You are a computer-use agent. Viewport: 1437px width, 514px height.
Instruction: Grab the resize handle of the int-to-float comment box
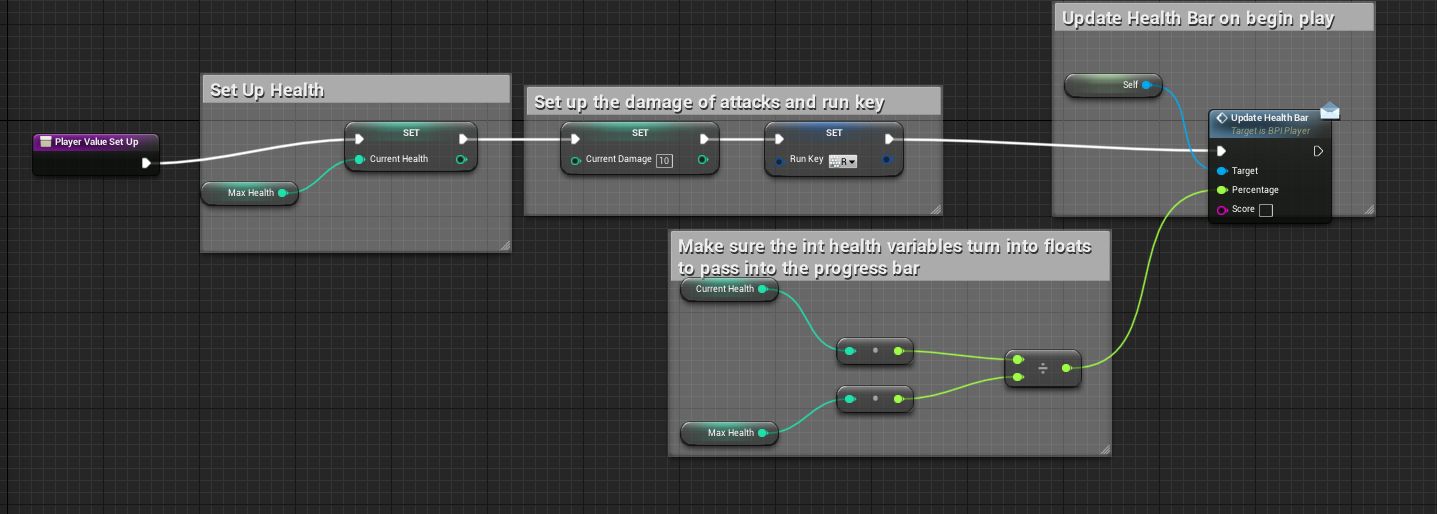[1104, 450]
